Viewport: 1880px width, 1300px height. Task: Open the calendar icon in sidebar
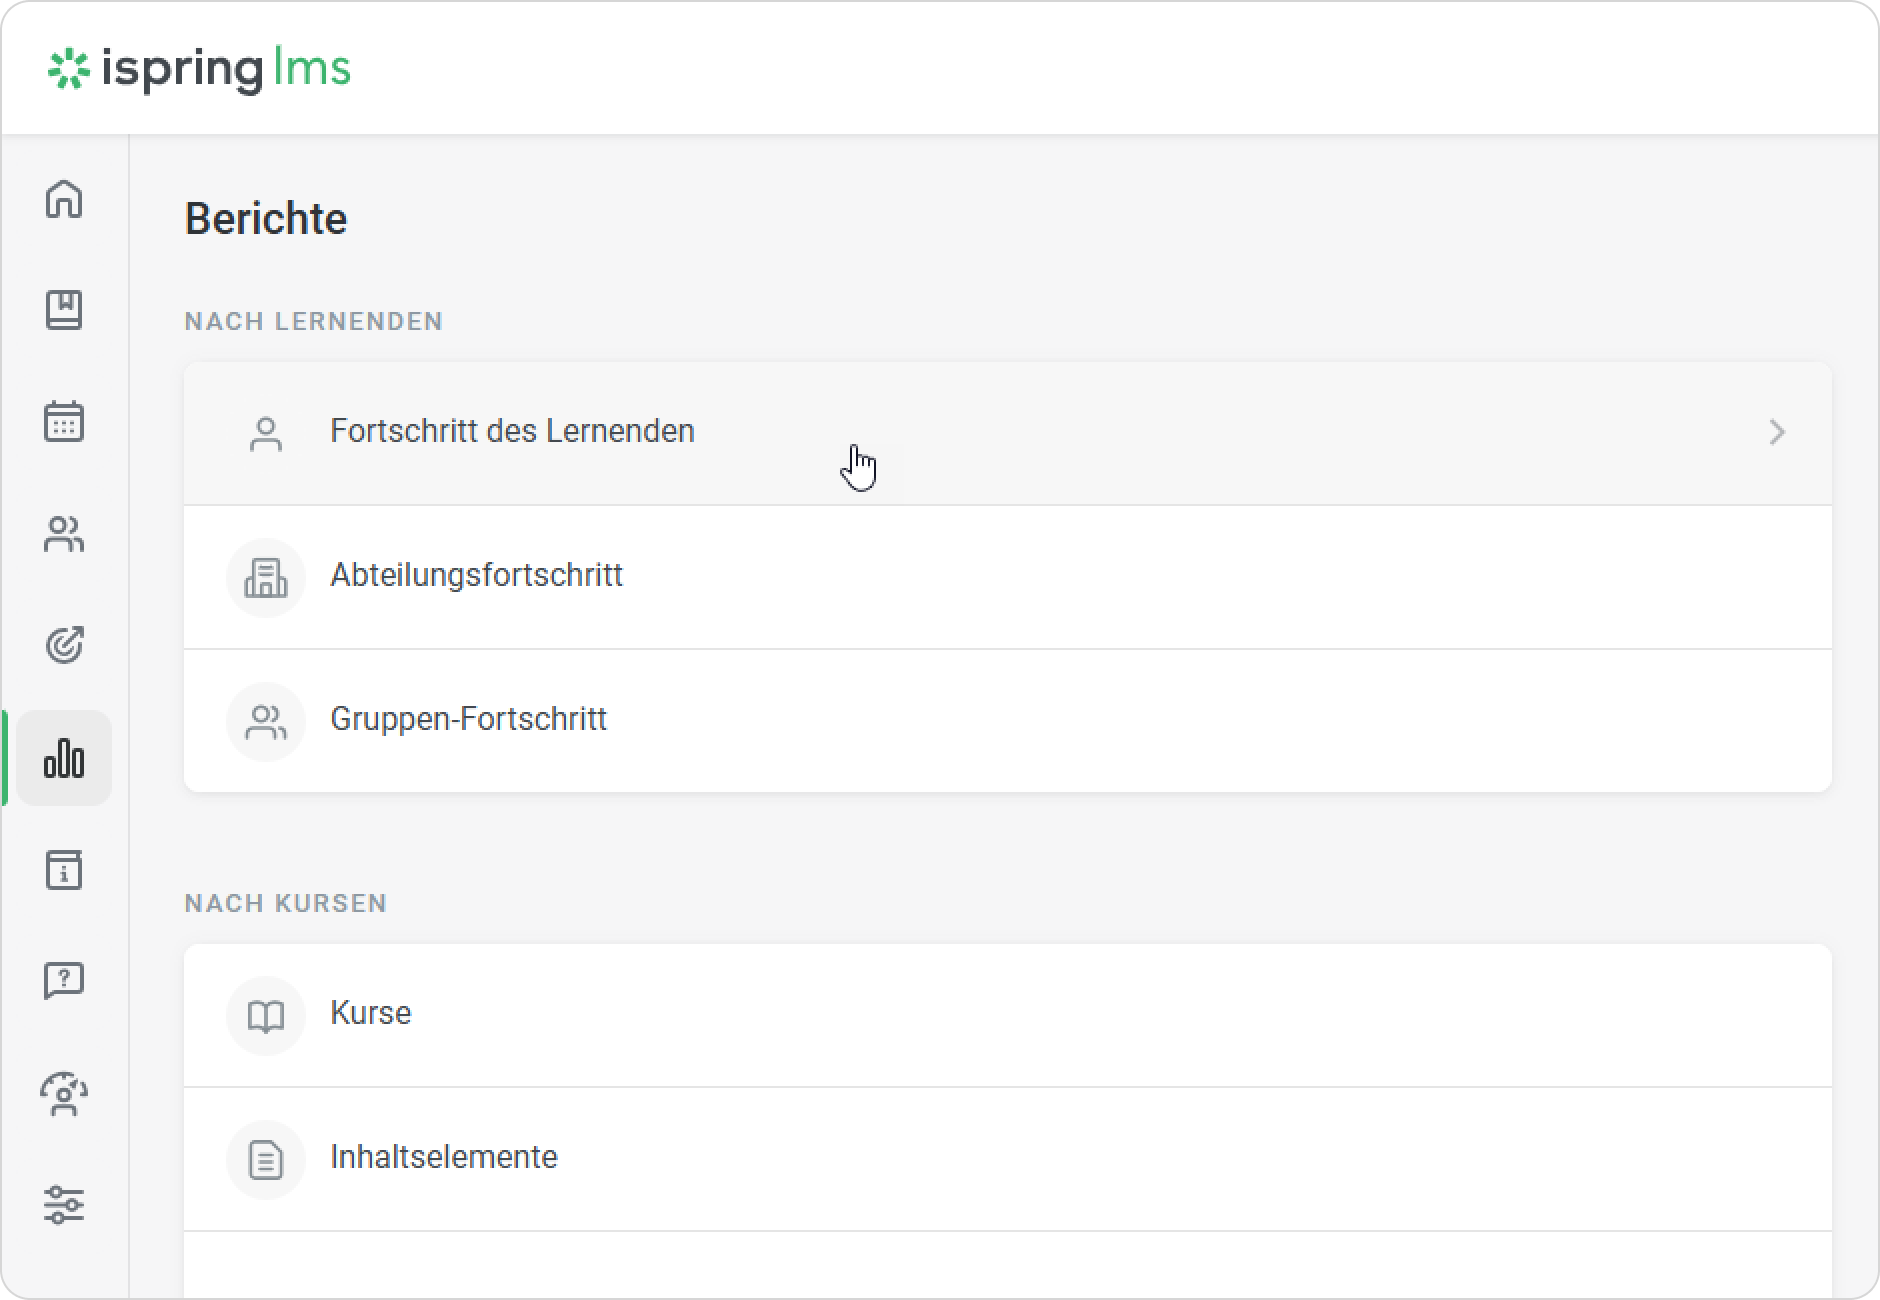click(x=64, y=423)
